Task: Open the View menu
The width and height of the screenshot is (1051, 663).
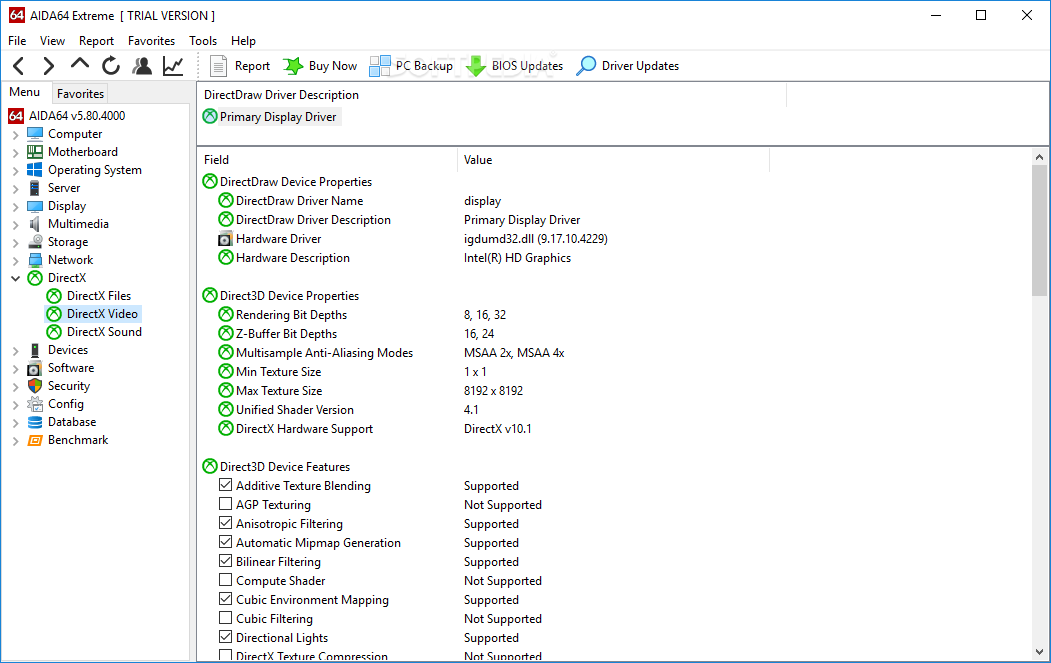Action: pyautogui.click(x=52, y=41)
